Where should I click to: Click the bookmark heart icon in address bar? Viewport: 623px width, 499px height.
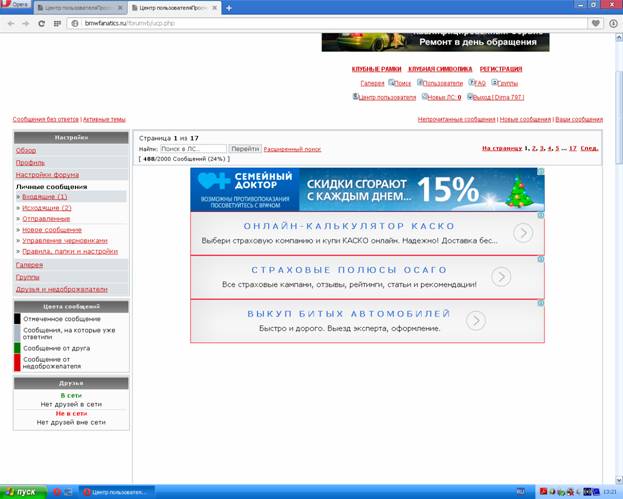597,22
